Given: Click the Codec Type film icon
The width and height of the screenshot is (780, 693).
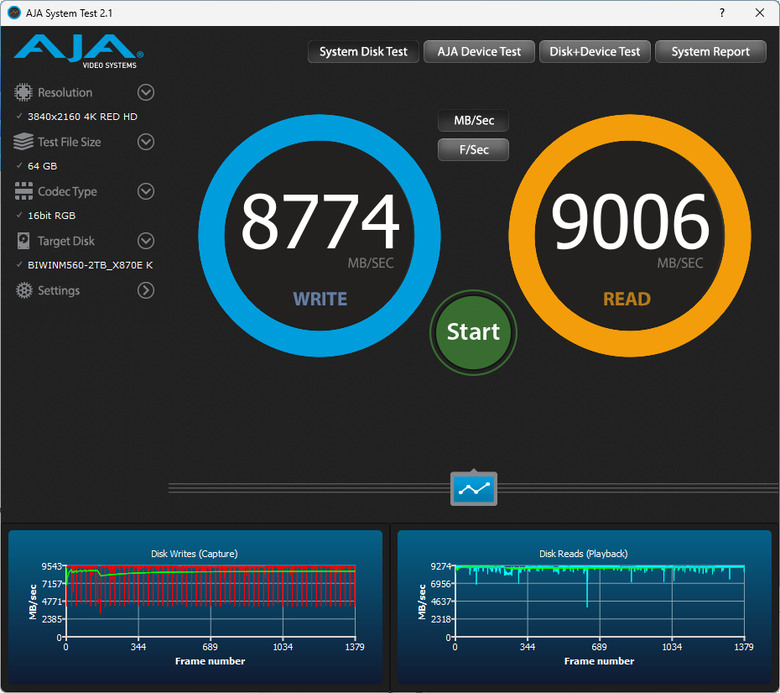Looking at the screenshot, I should point(23,191).
